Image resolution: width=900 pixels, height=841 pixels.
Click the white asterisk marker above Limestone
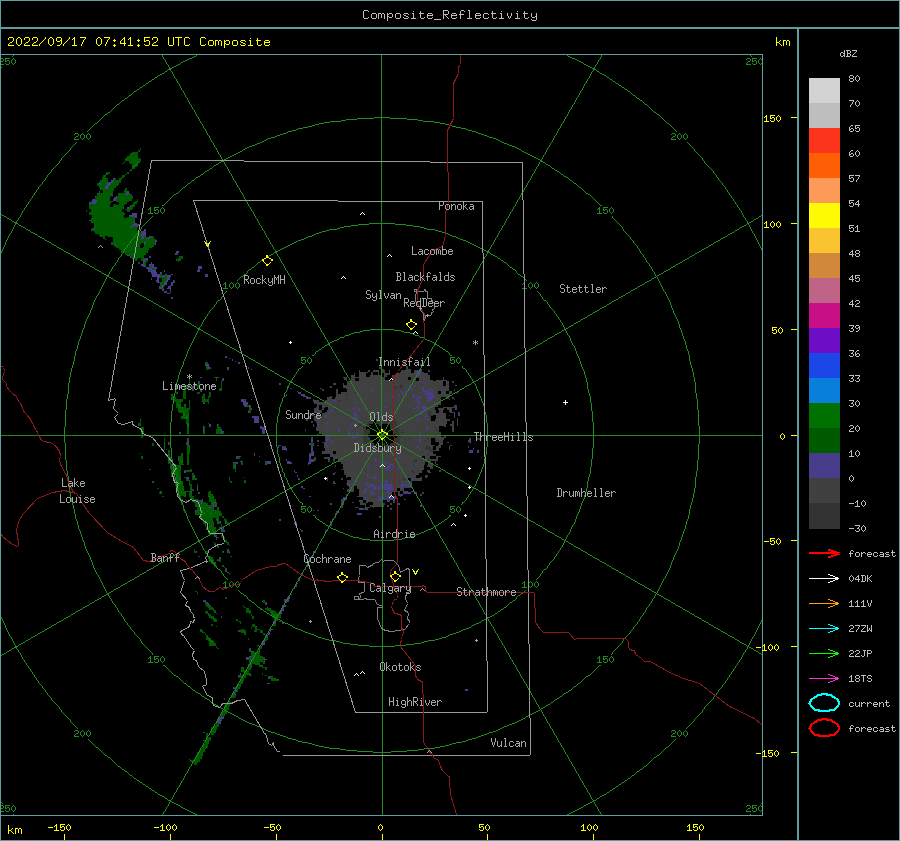pos(189,377)
